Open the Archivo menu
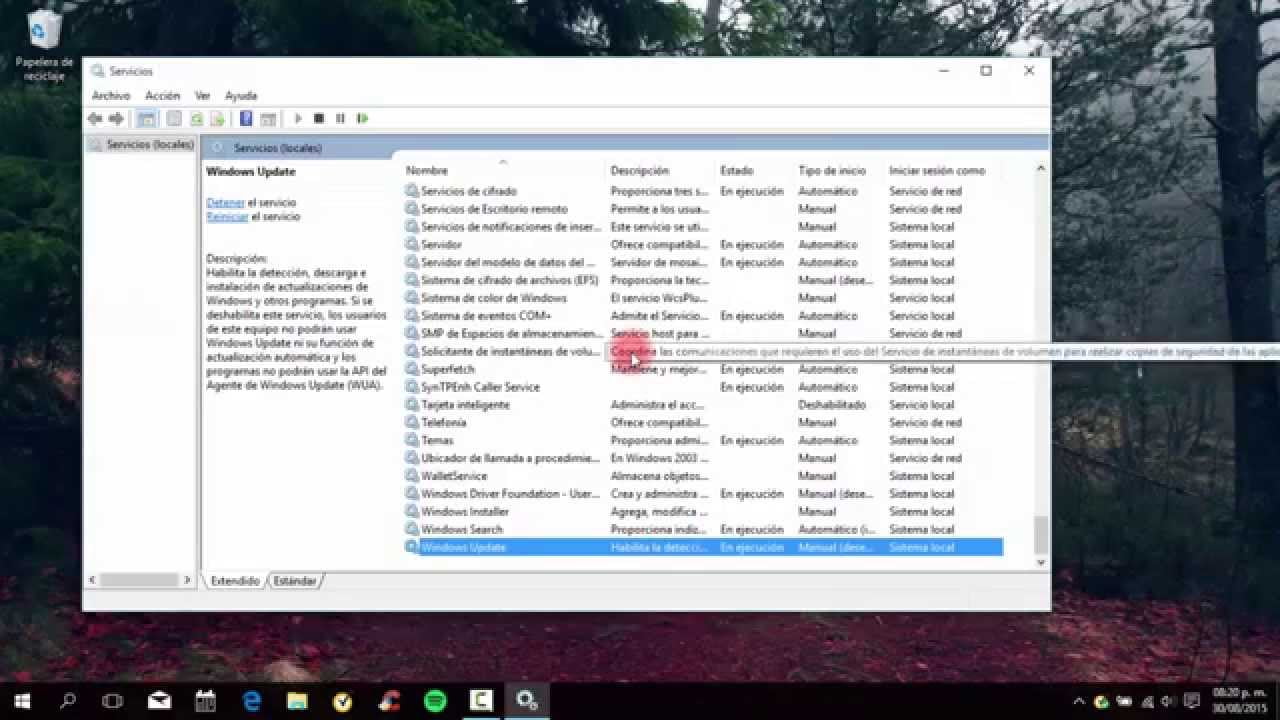The image size is (1280, 720). coord(111,96)
